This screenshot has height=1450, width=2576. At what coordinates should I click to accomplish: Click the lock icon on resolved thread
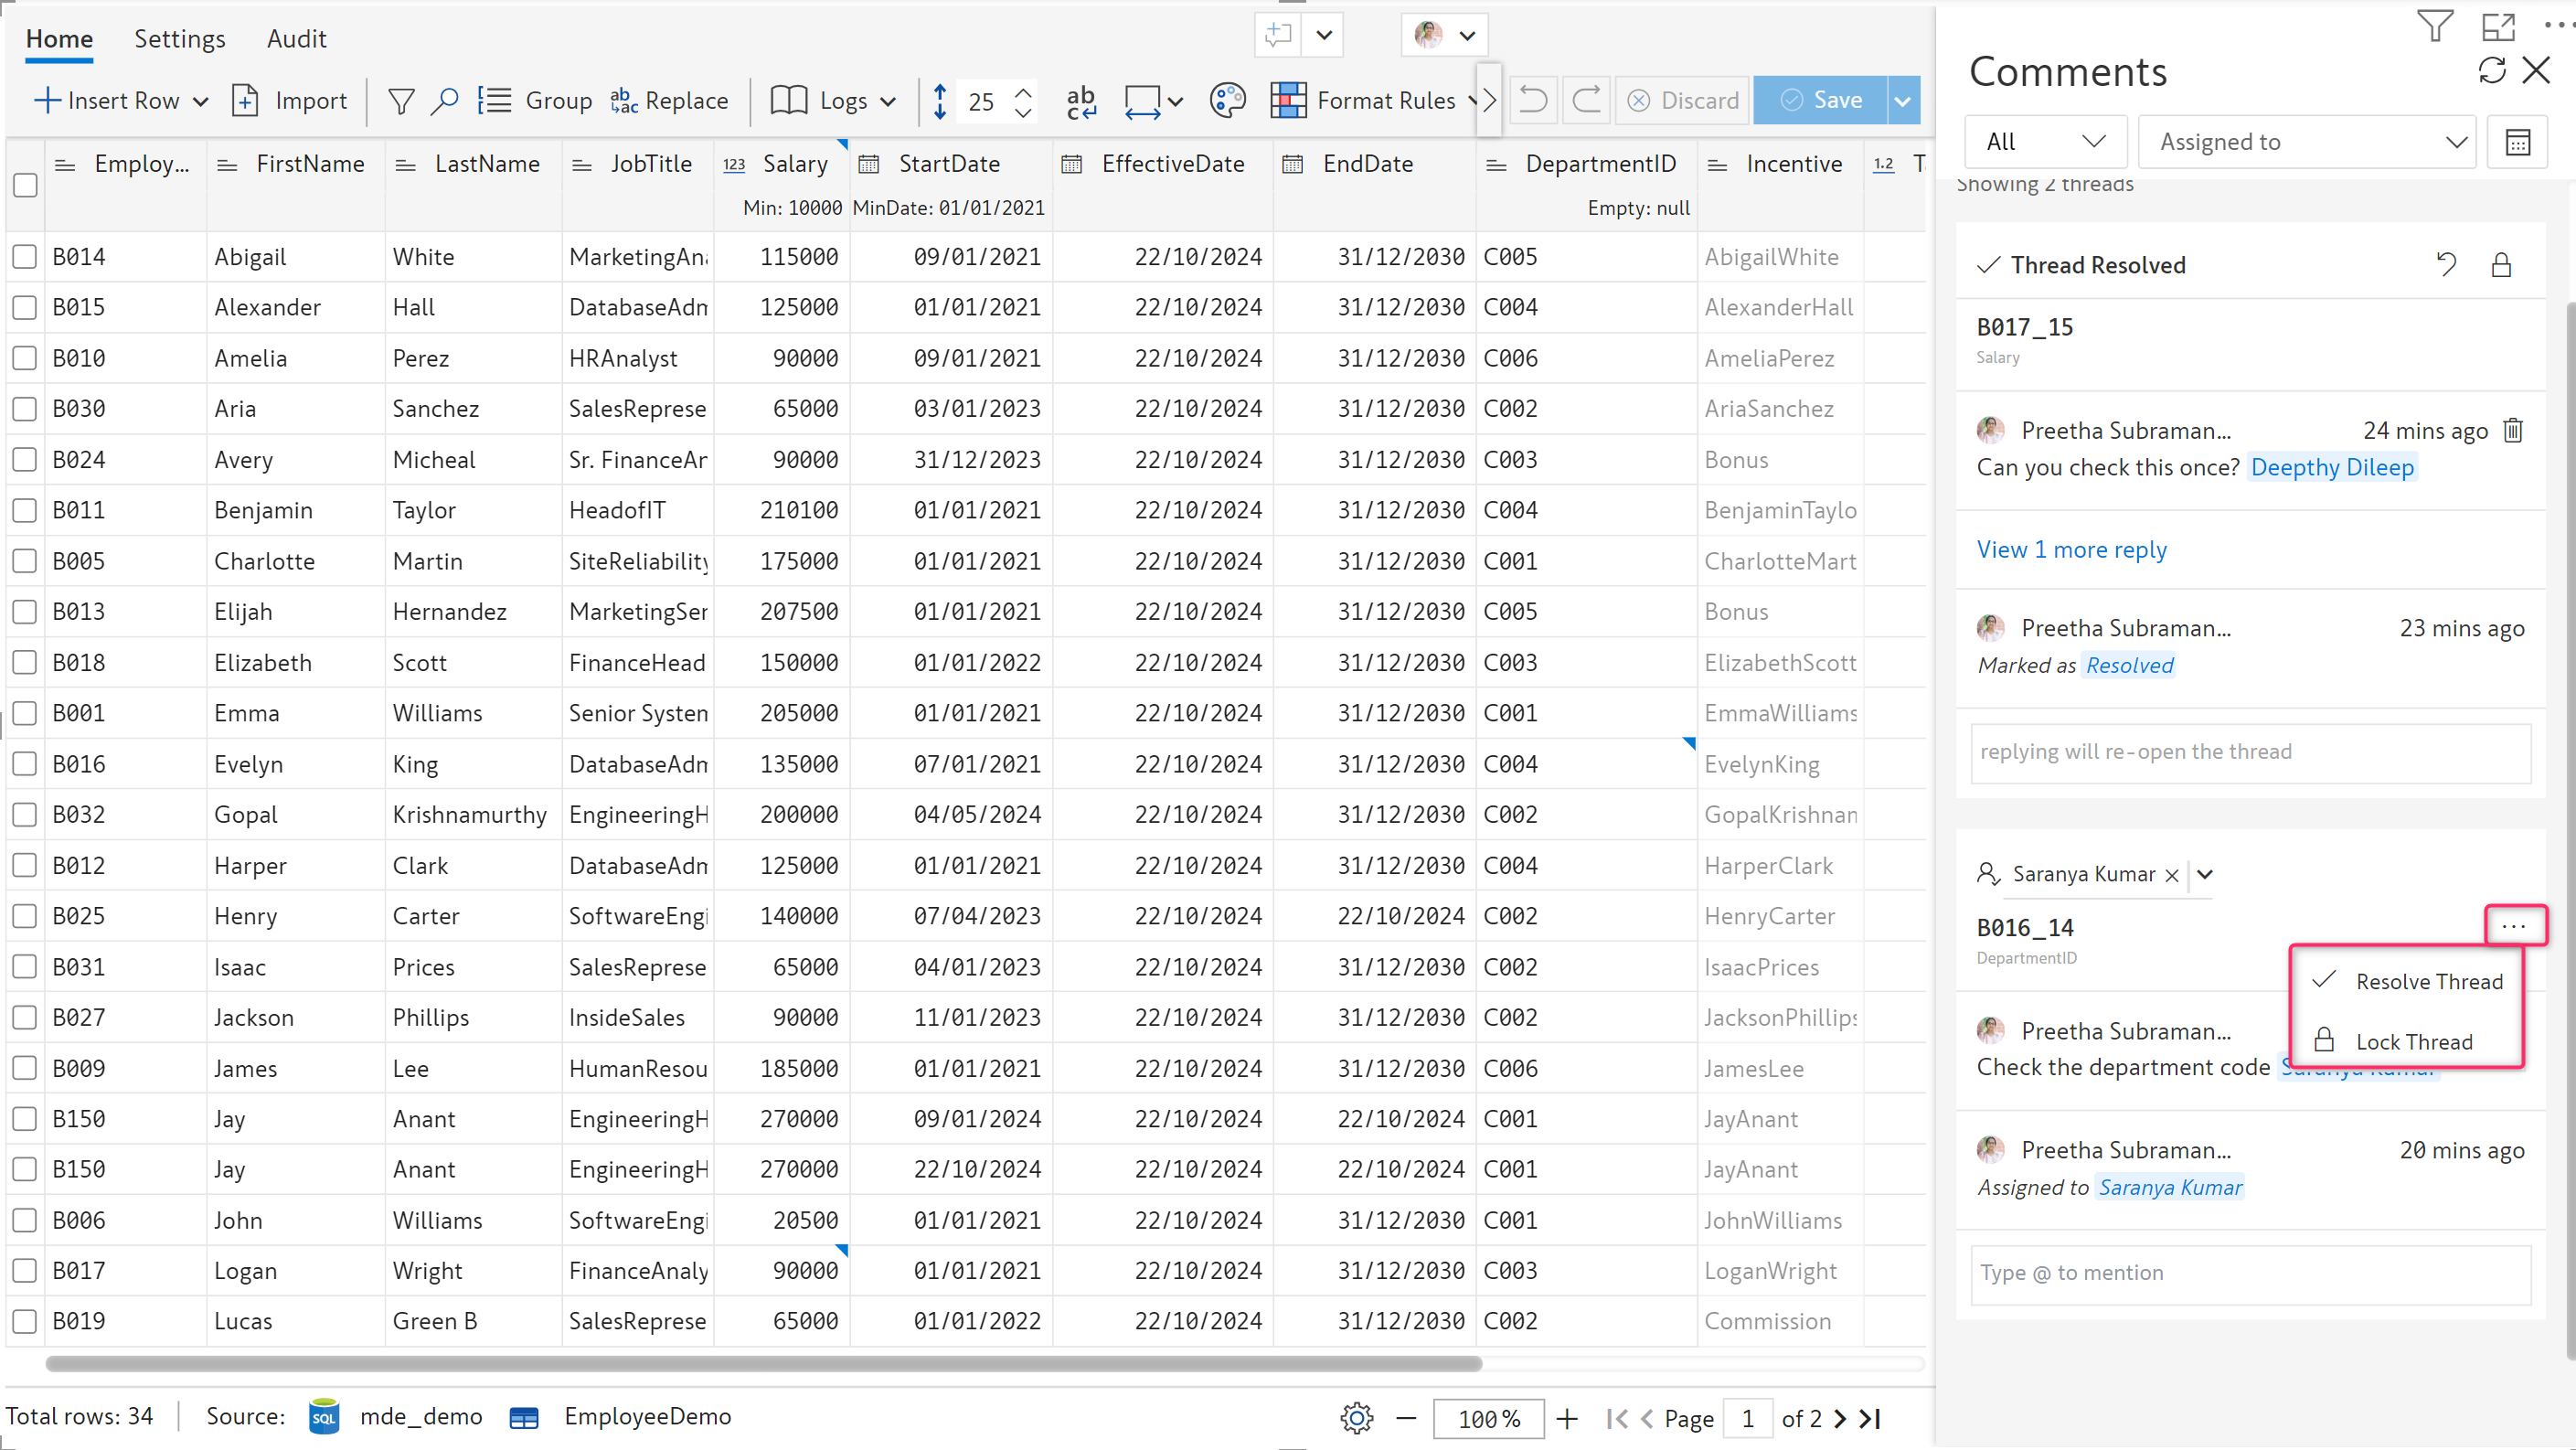tap(2501, 265)
